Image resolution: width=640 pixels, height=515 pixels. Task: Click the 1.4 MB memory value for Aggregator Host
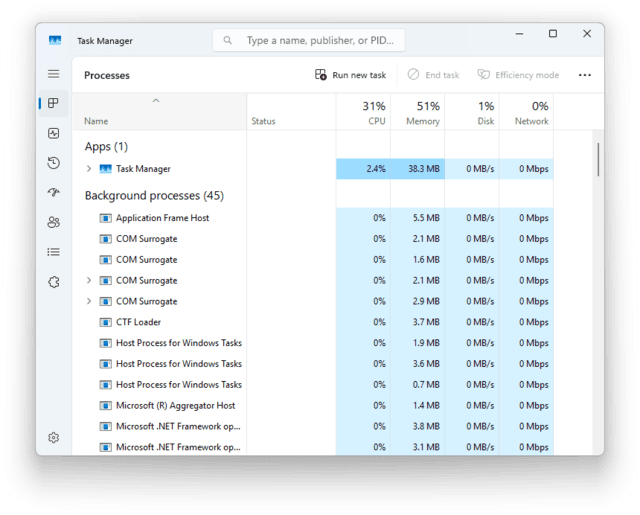click(x=418, y=405)
